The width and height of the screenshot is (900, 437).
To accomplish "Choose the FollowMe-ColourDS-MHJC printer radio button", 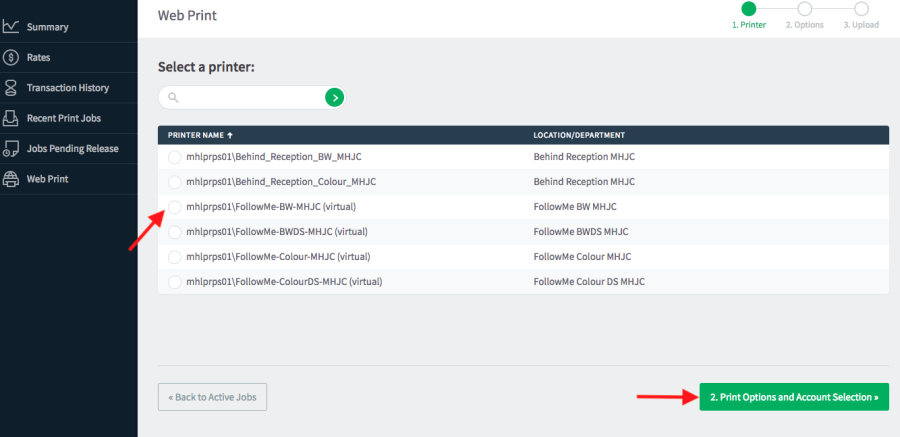I will (175, 282).
